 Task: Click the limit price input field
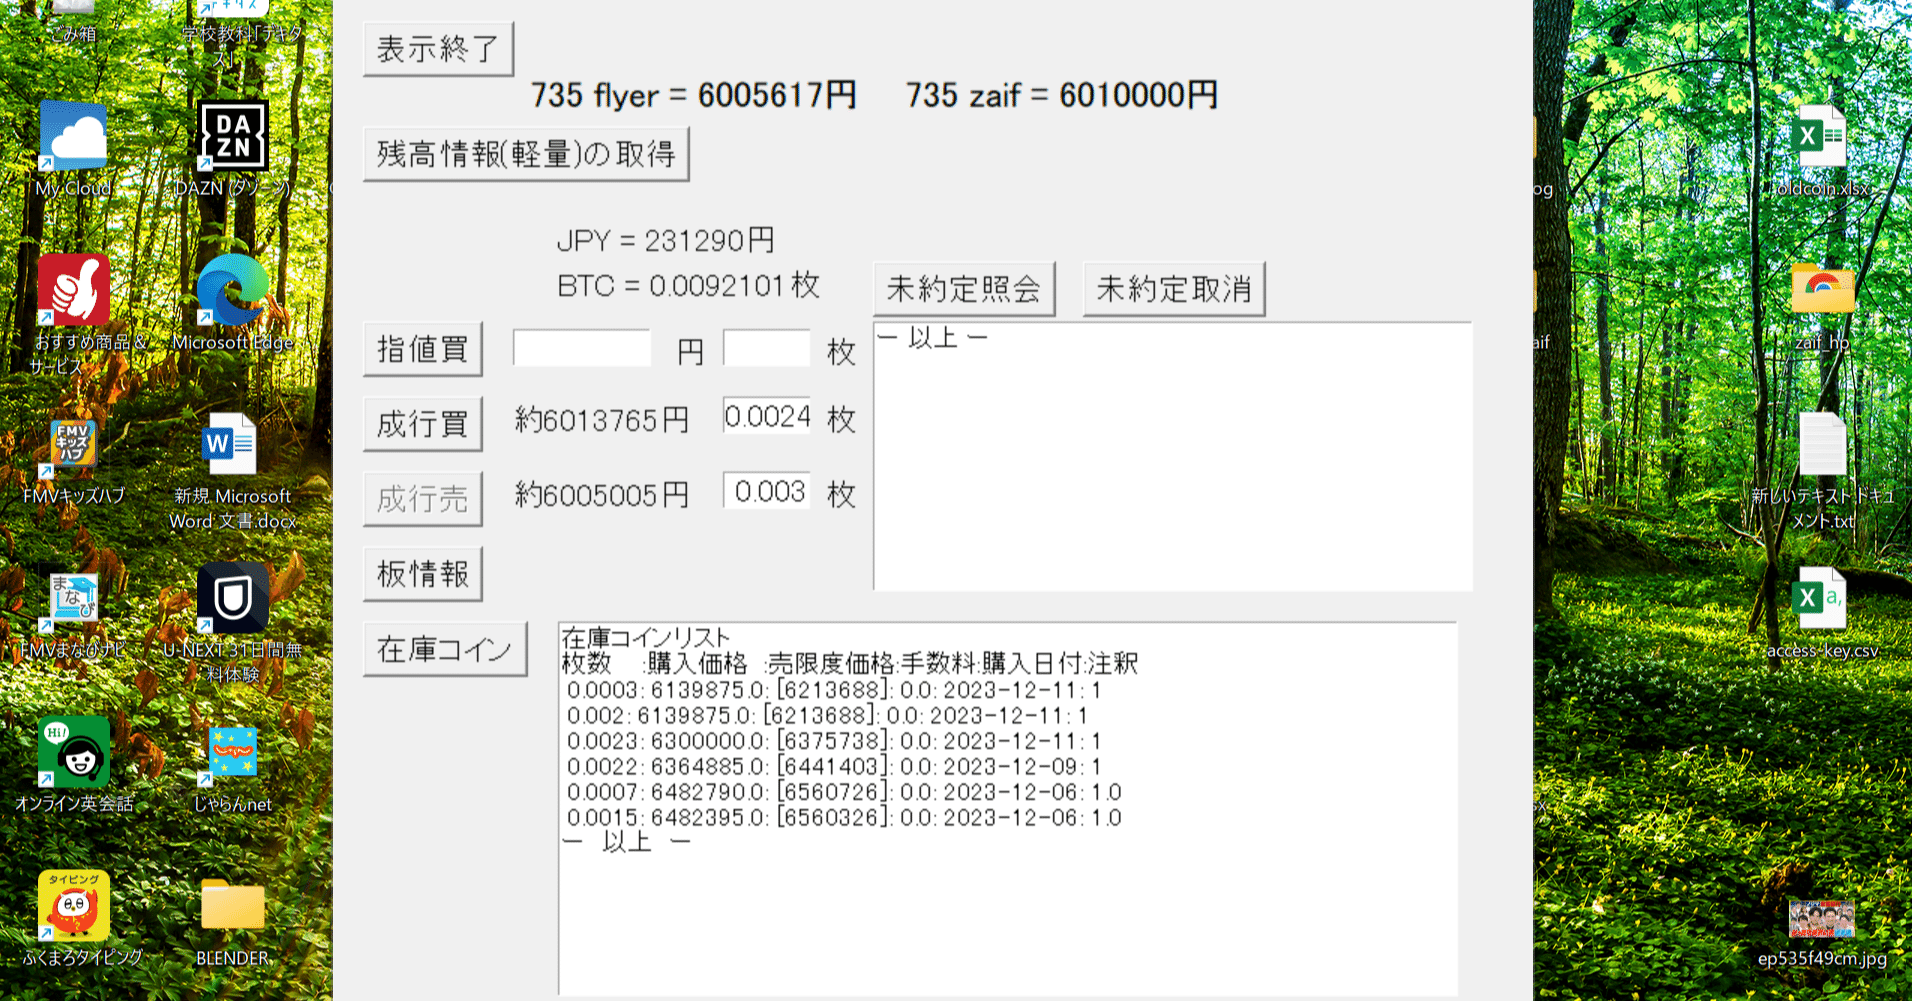point(580,348)
